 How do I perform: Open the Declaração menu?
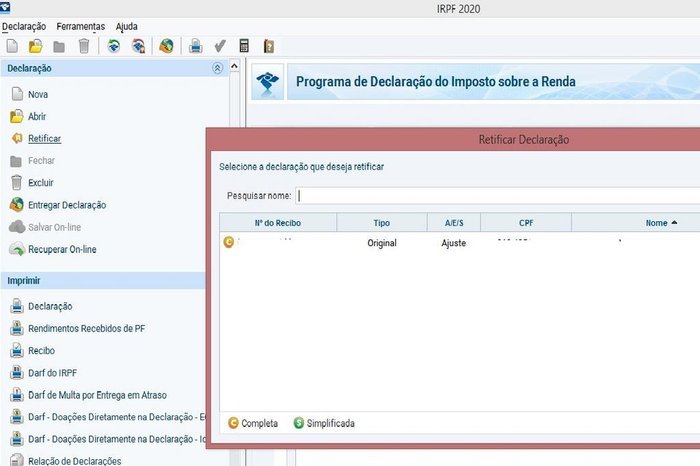(x=24, y=26)
